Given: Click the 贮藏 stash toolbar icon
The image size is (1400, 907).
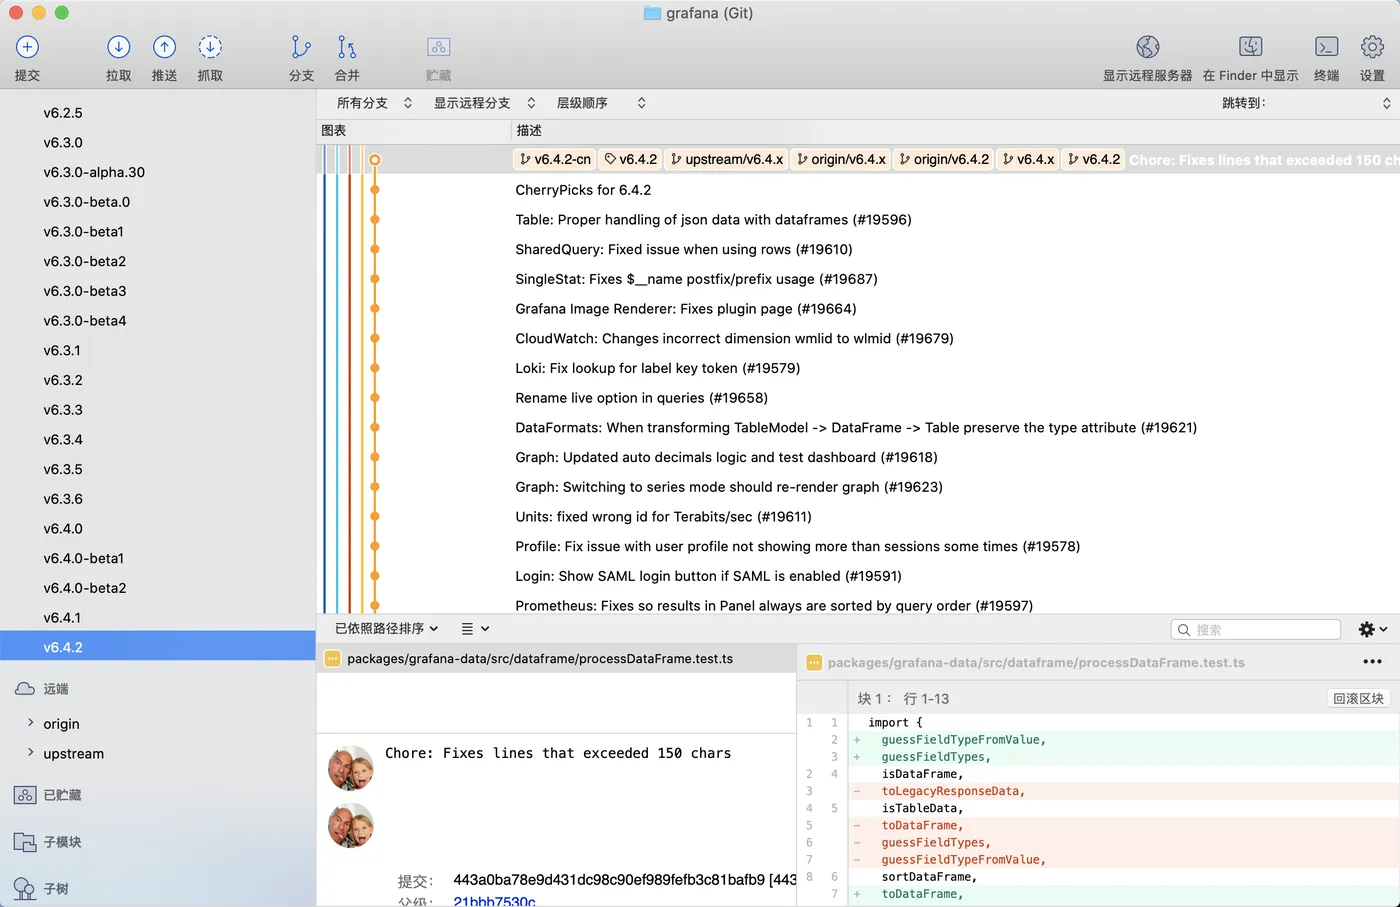Looking at the screenshot, I should [438, 47].
